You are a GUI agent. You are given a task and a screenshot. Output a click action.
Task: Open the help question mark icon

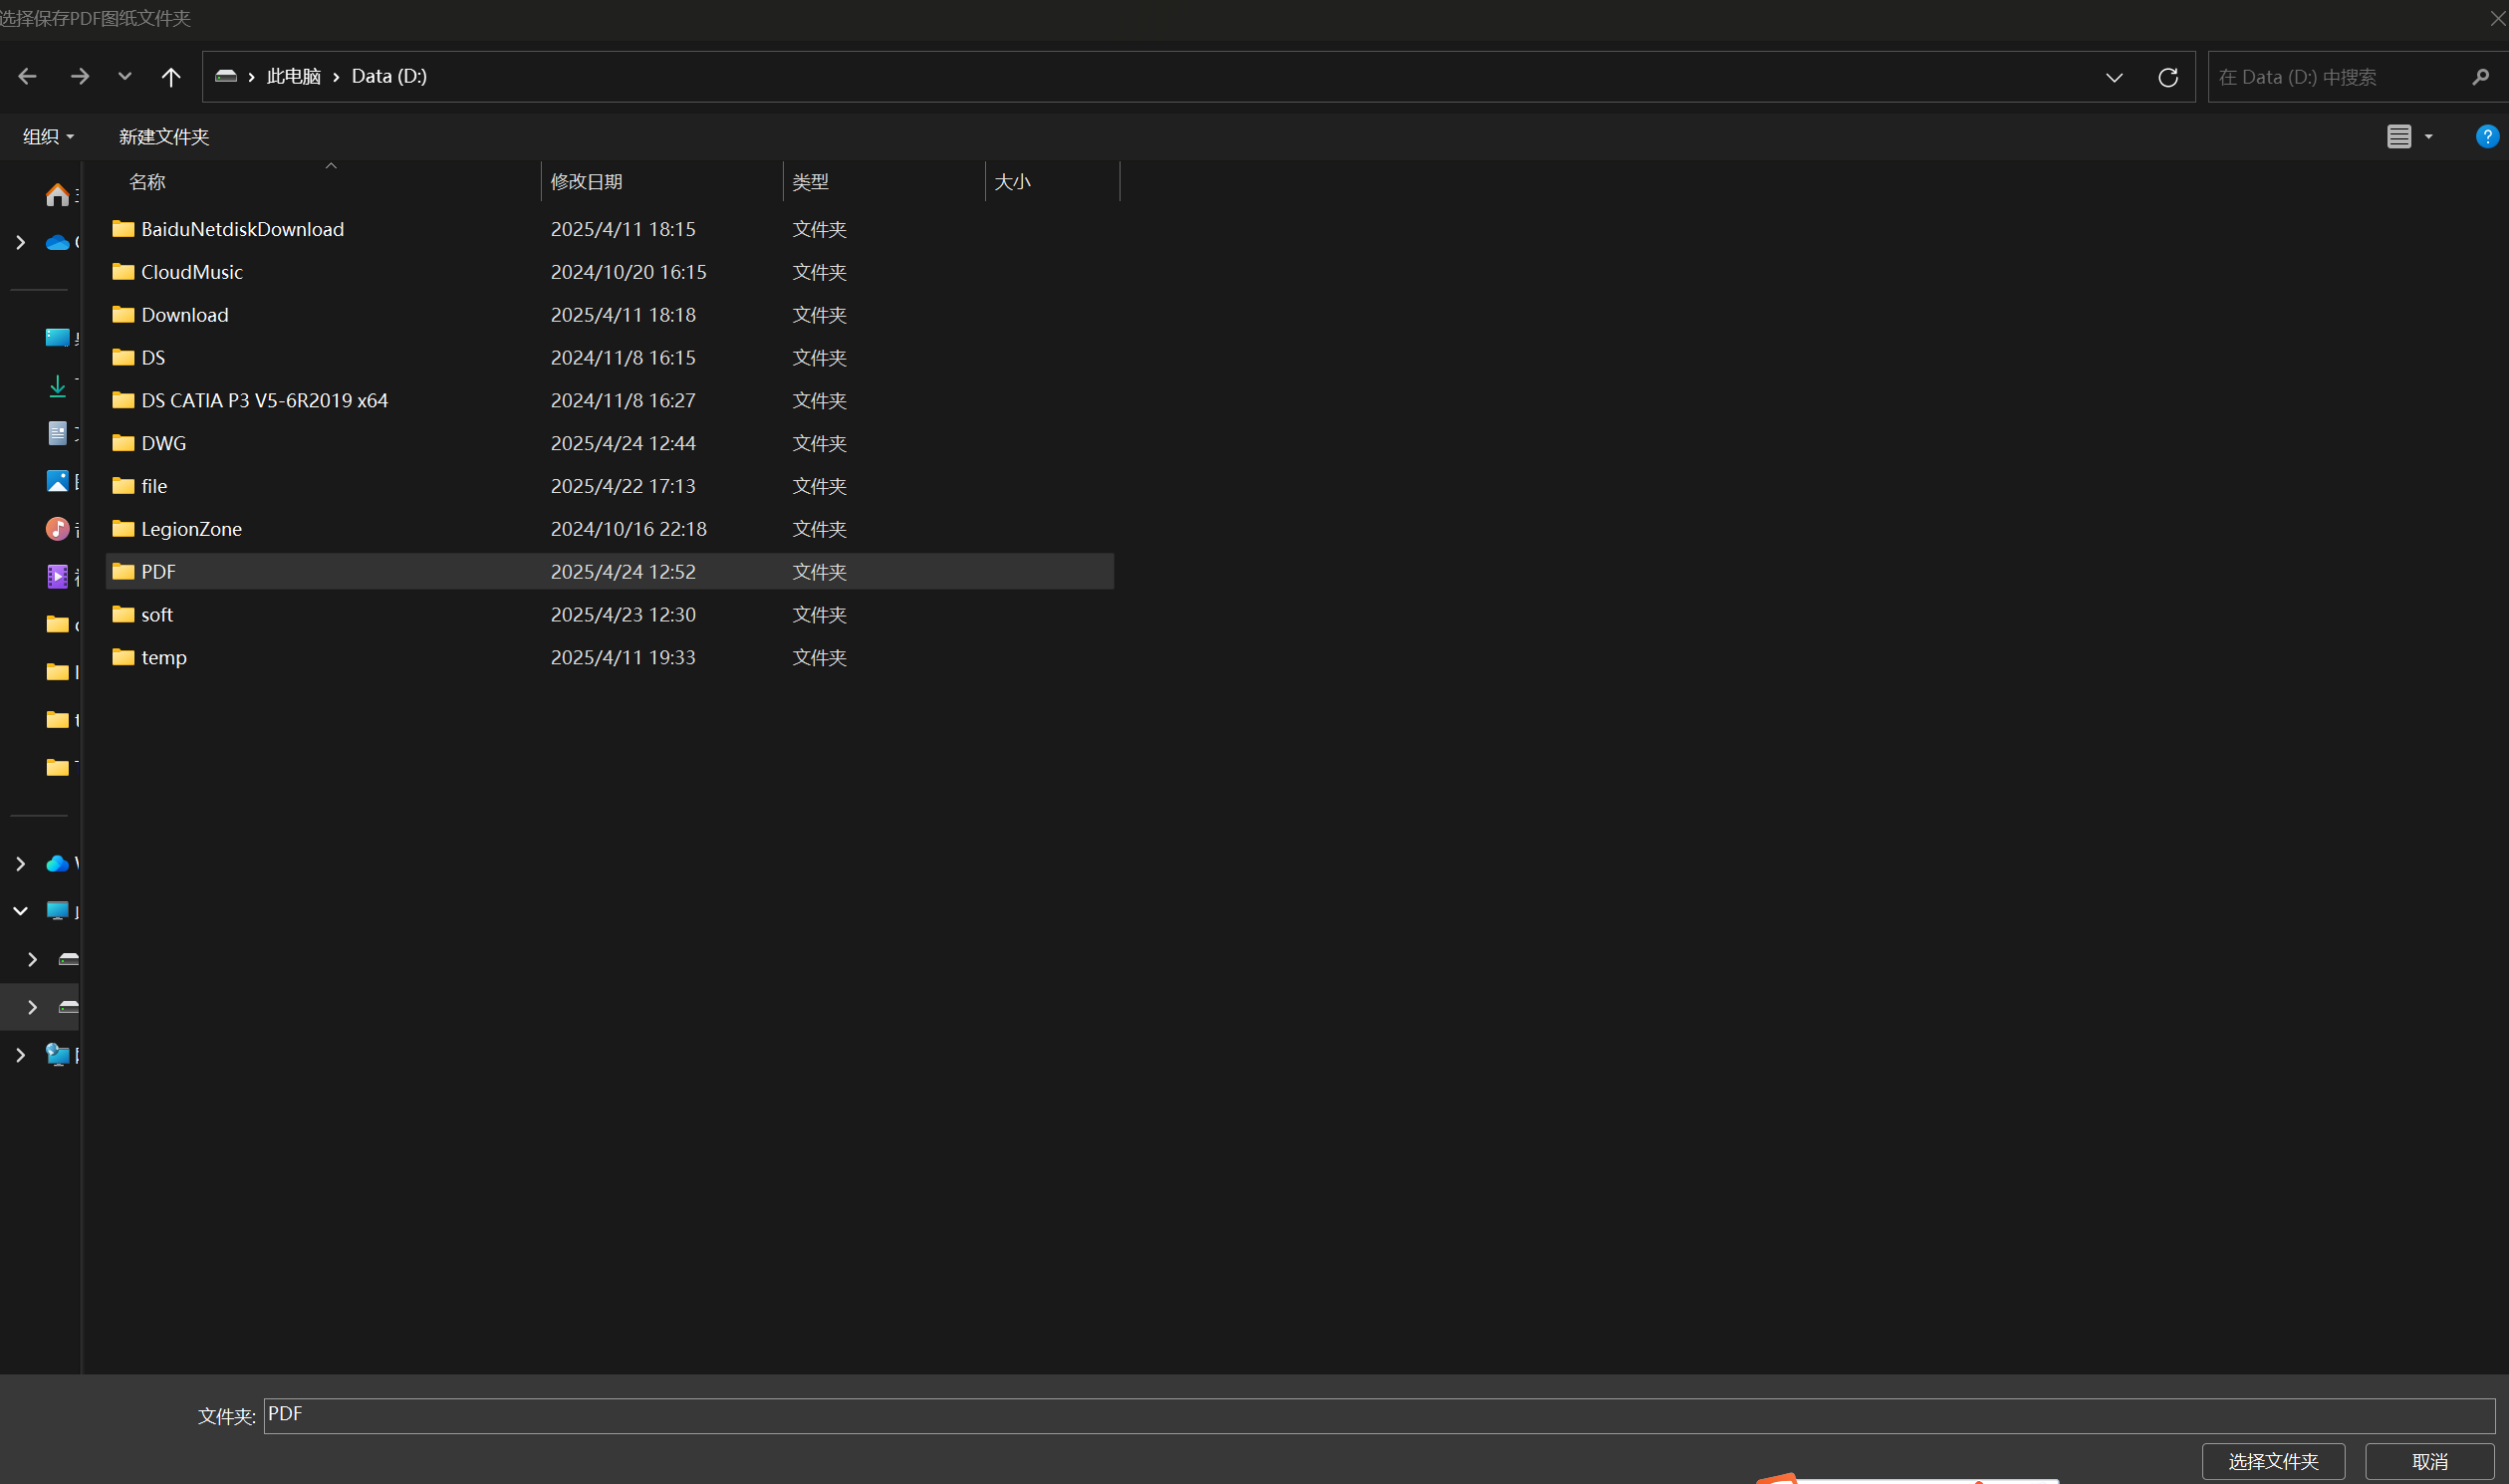click(2486, 136)
